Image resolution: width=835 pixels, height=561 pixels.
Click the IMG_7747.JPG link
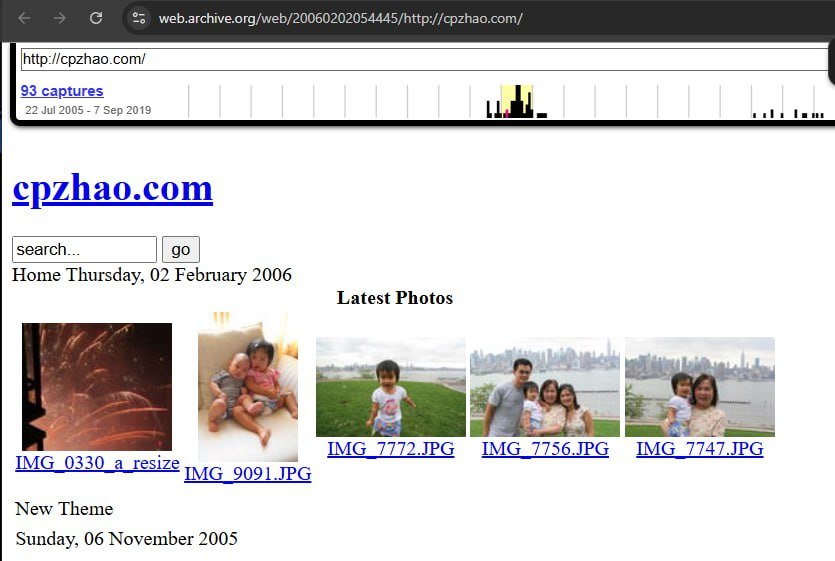(x=700, y=449)
